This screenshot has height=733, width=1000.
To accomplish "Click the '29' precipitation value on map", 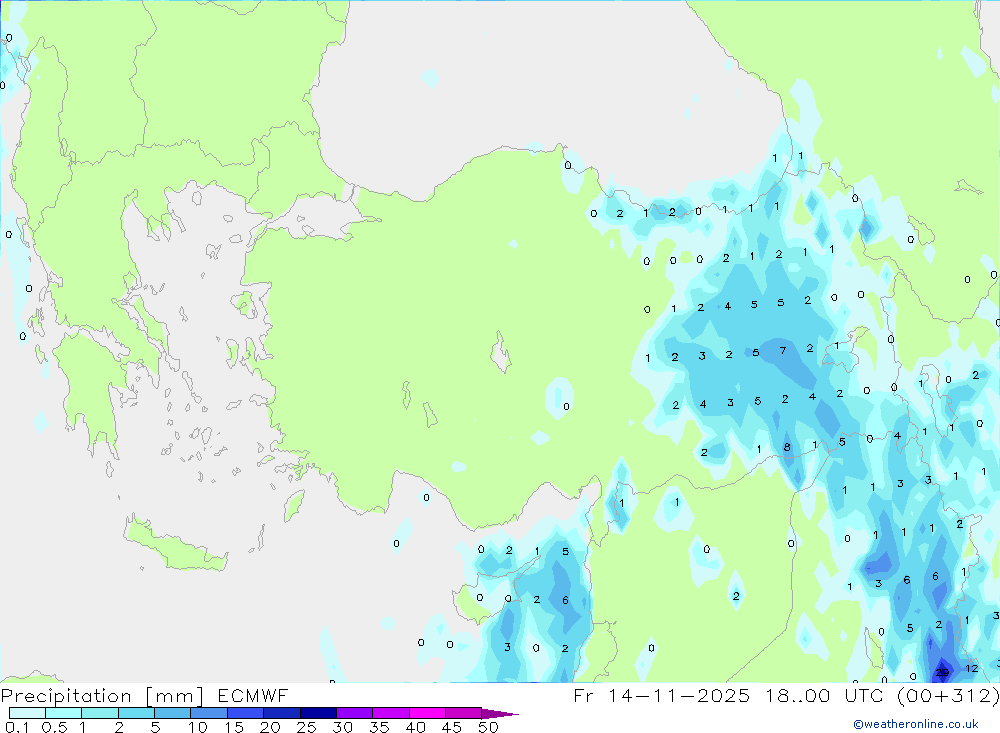I will pos(942,672).
